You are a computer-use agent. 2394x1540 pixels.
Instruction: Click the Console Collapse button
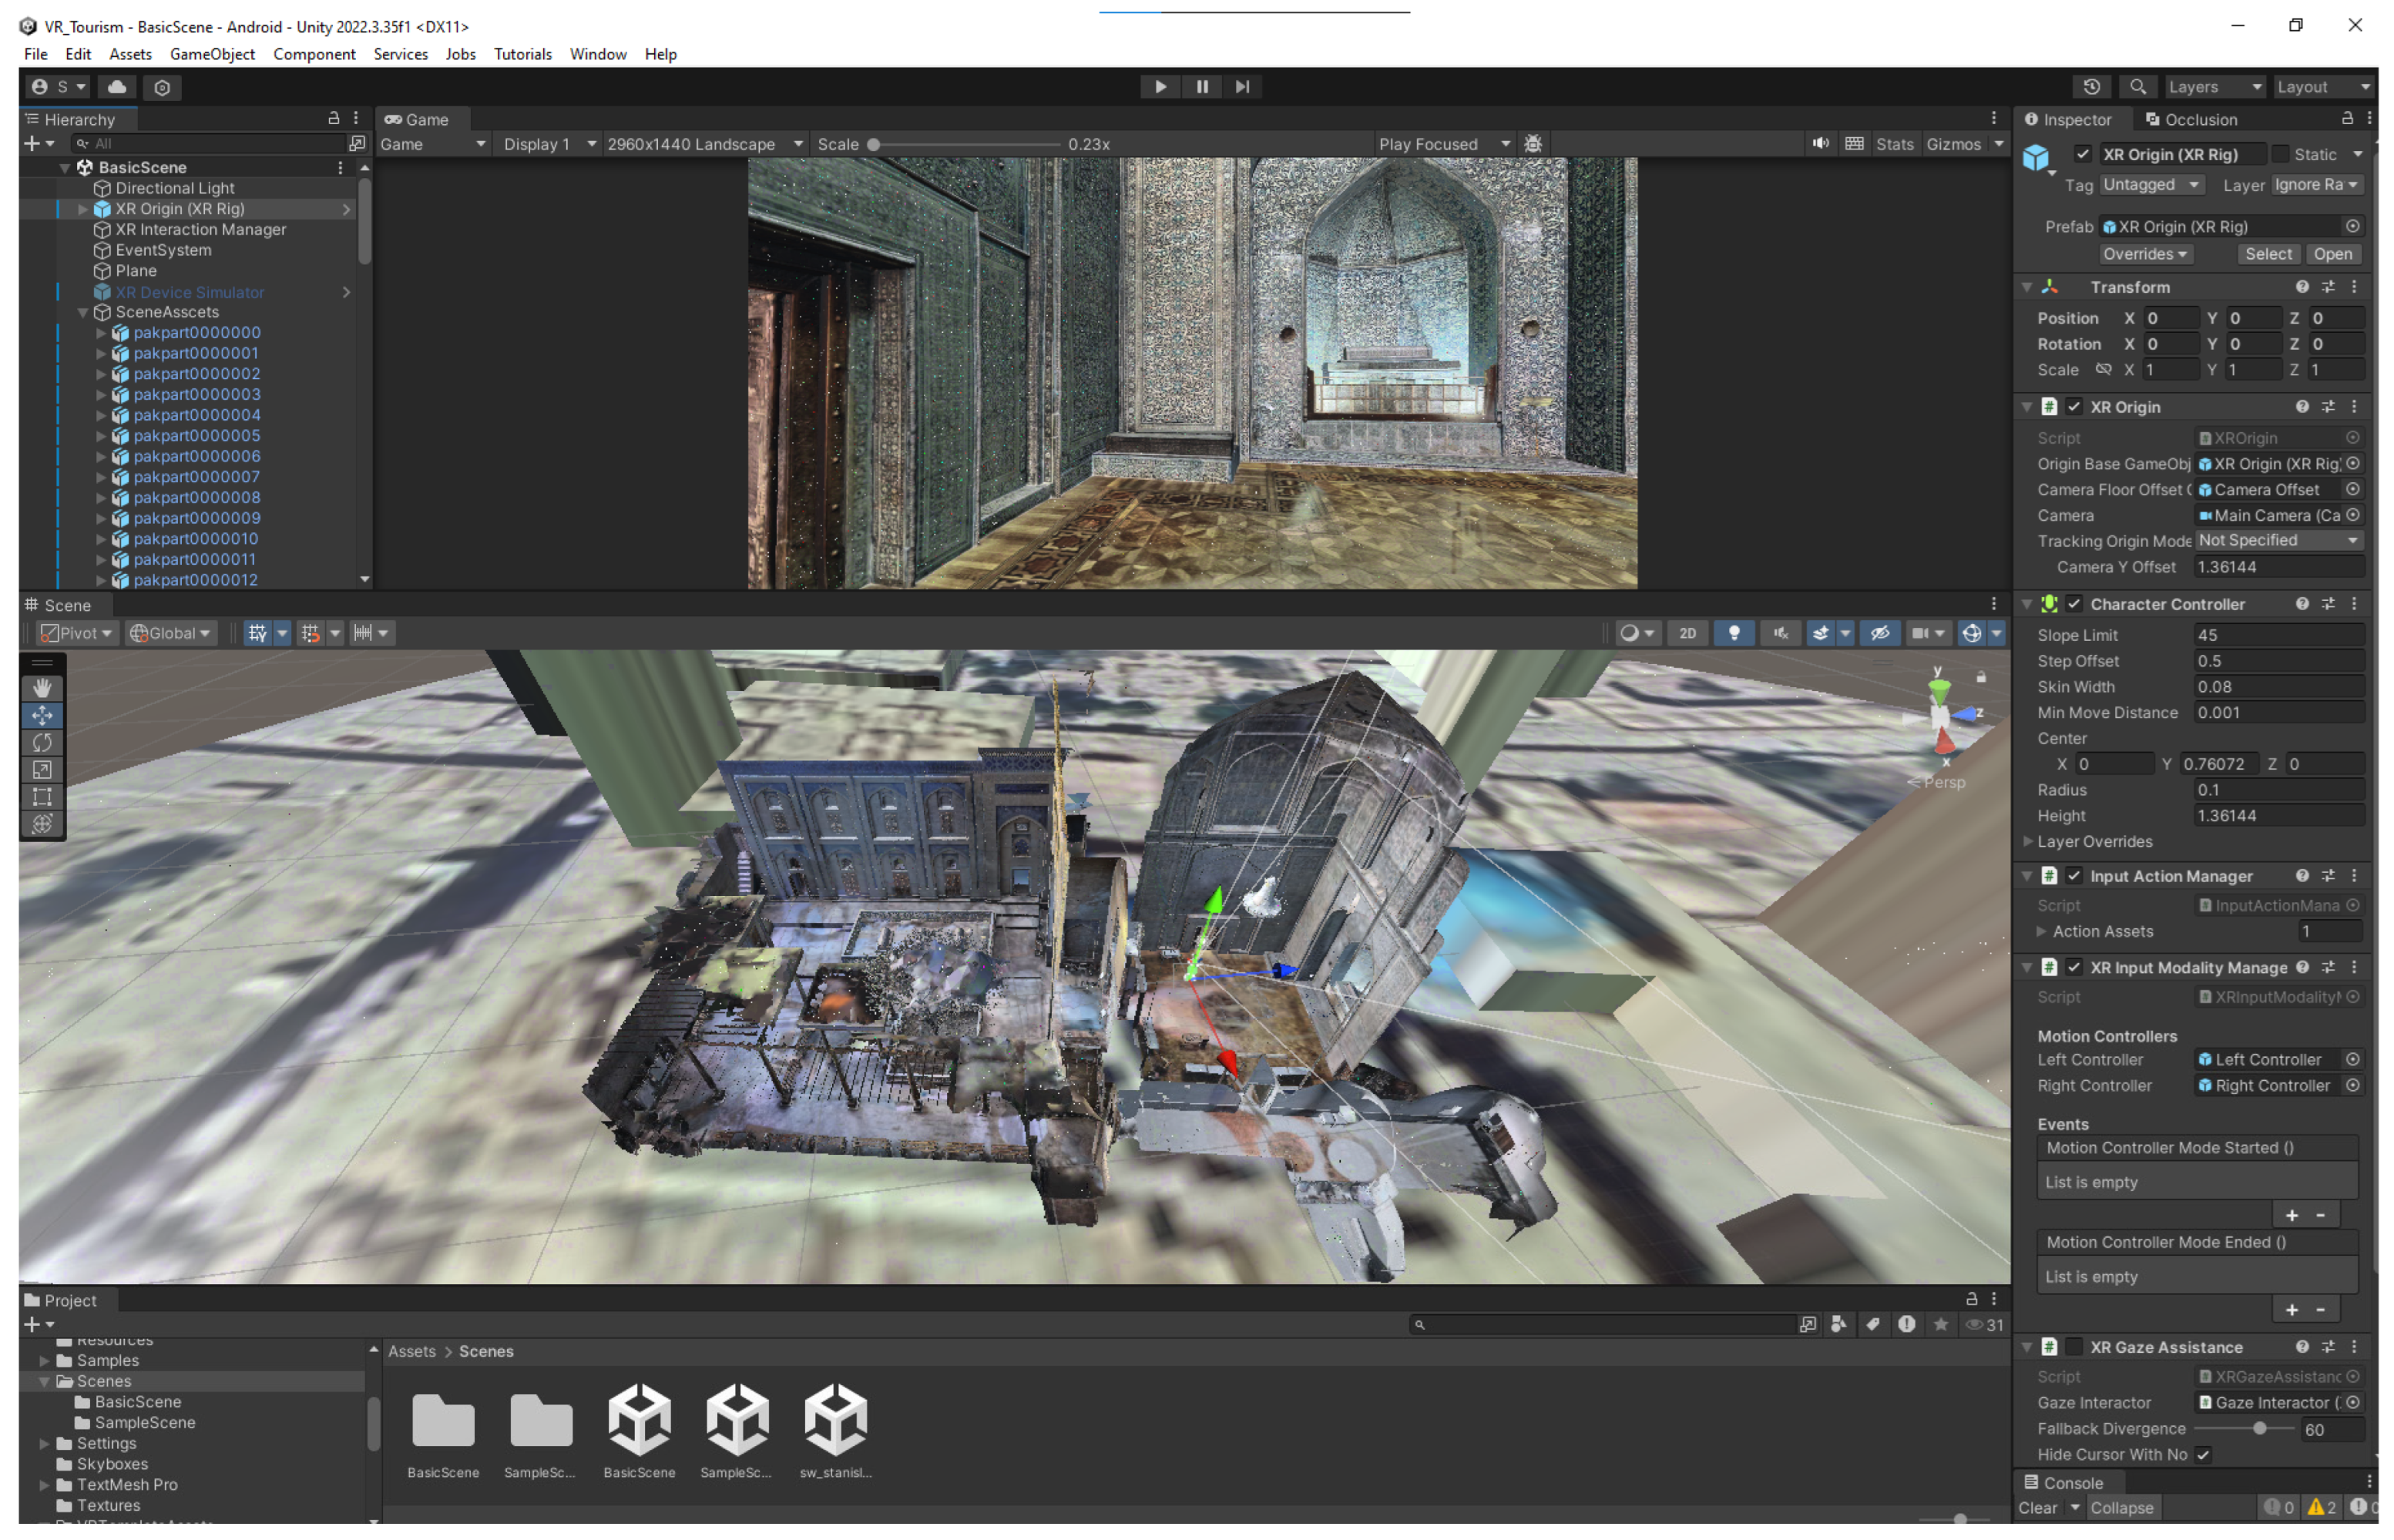tap(2121, 1508)
